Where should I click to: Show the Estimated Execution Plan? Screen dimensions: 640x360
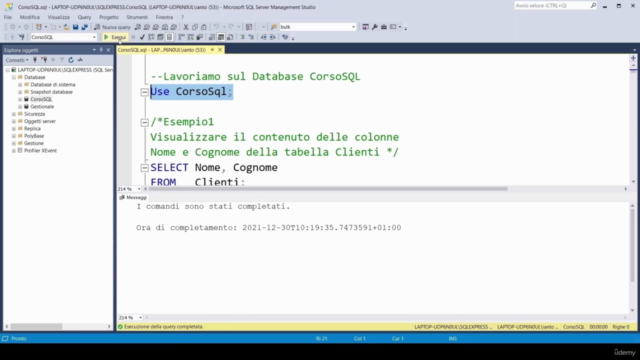(x=151, y=37)
